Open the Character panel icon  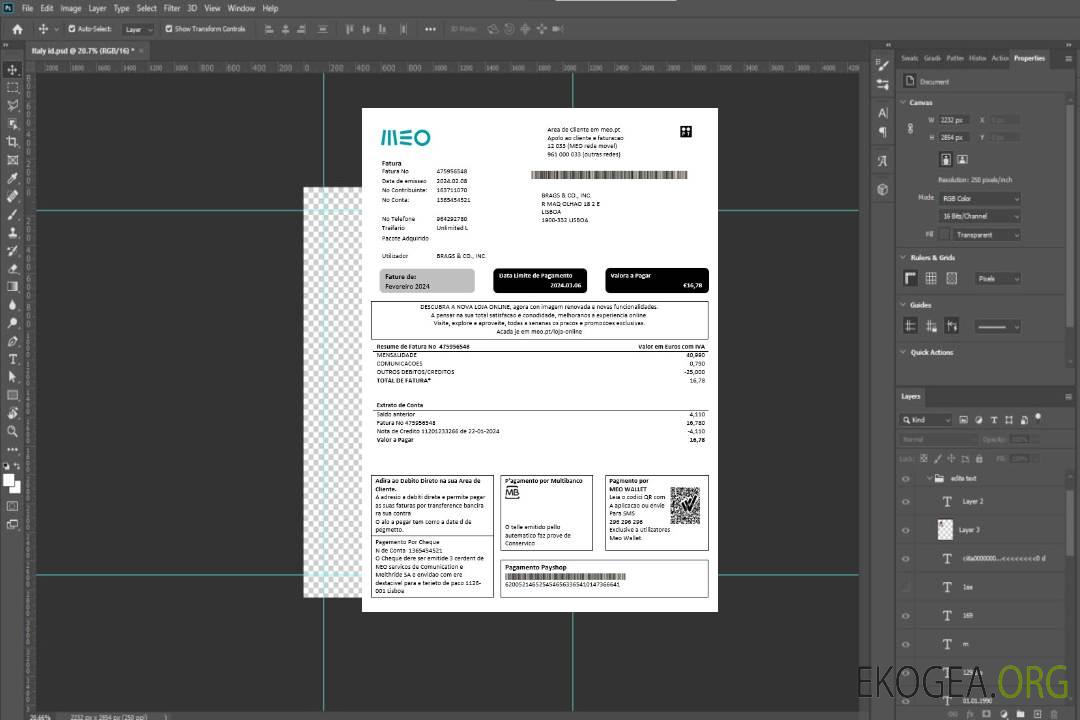(x=883, y=112)
